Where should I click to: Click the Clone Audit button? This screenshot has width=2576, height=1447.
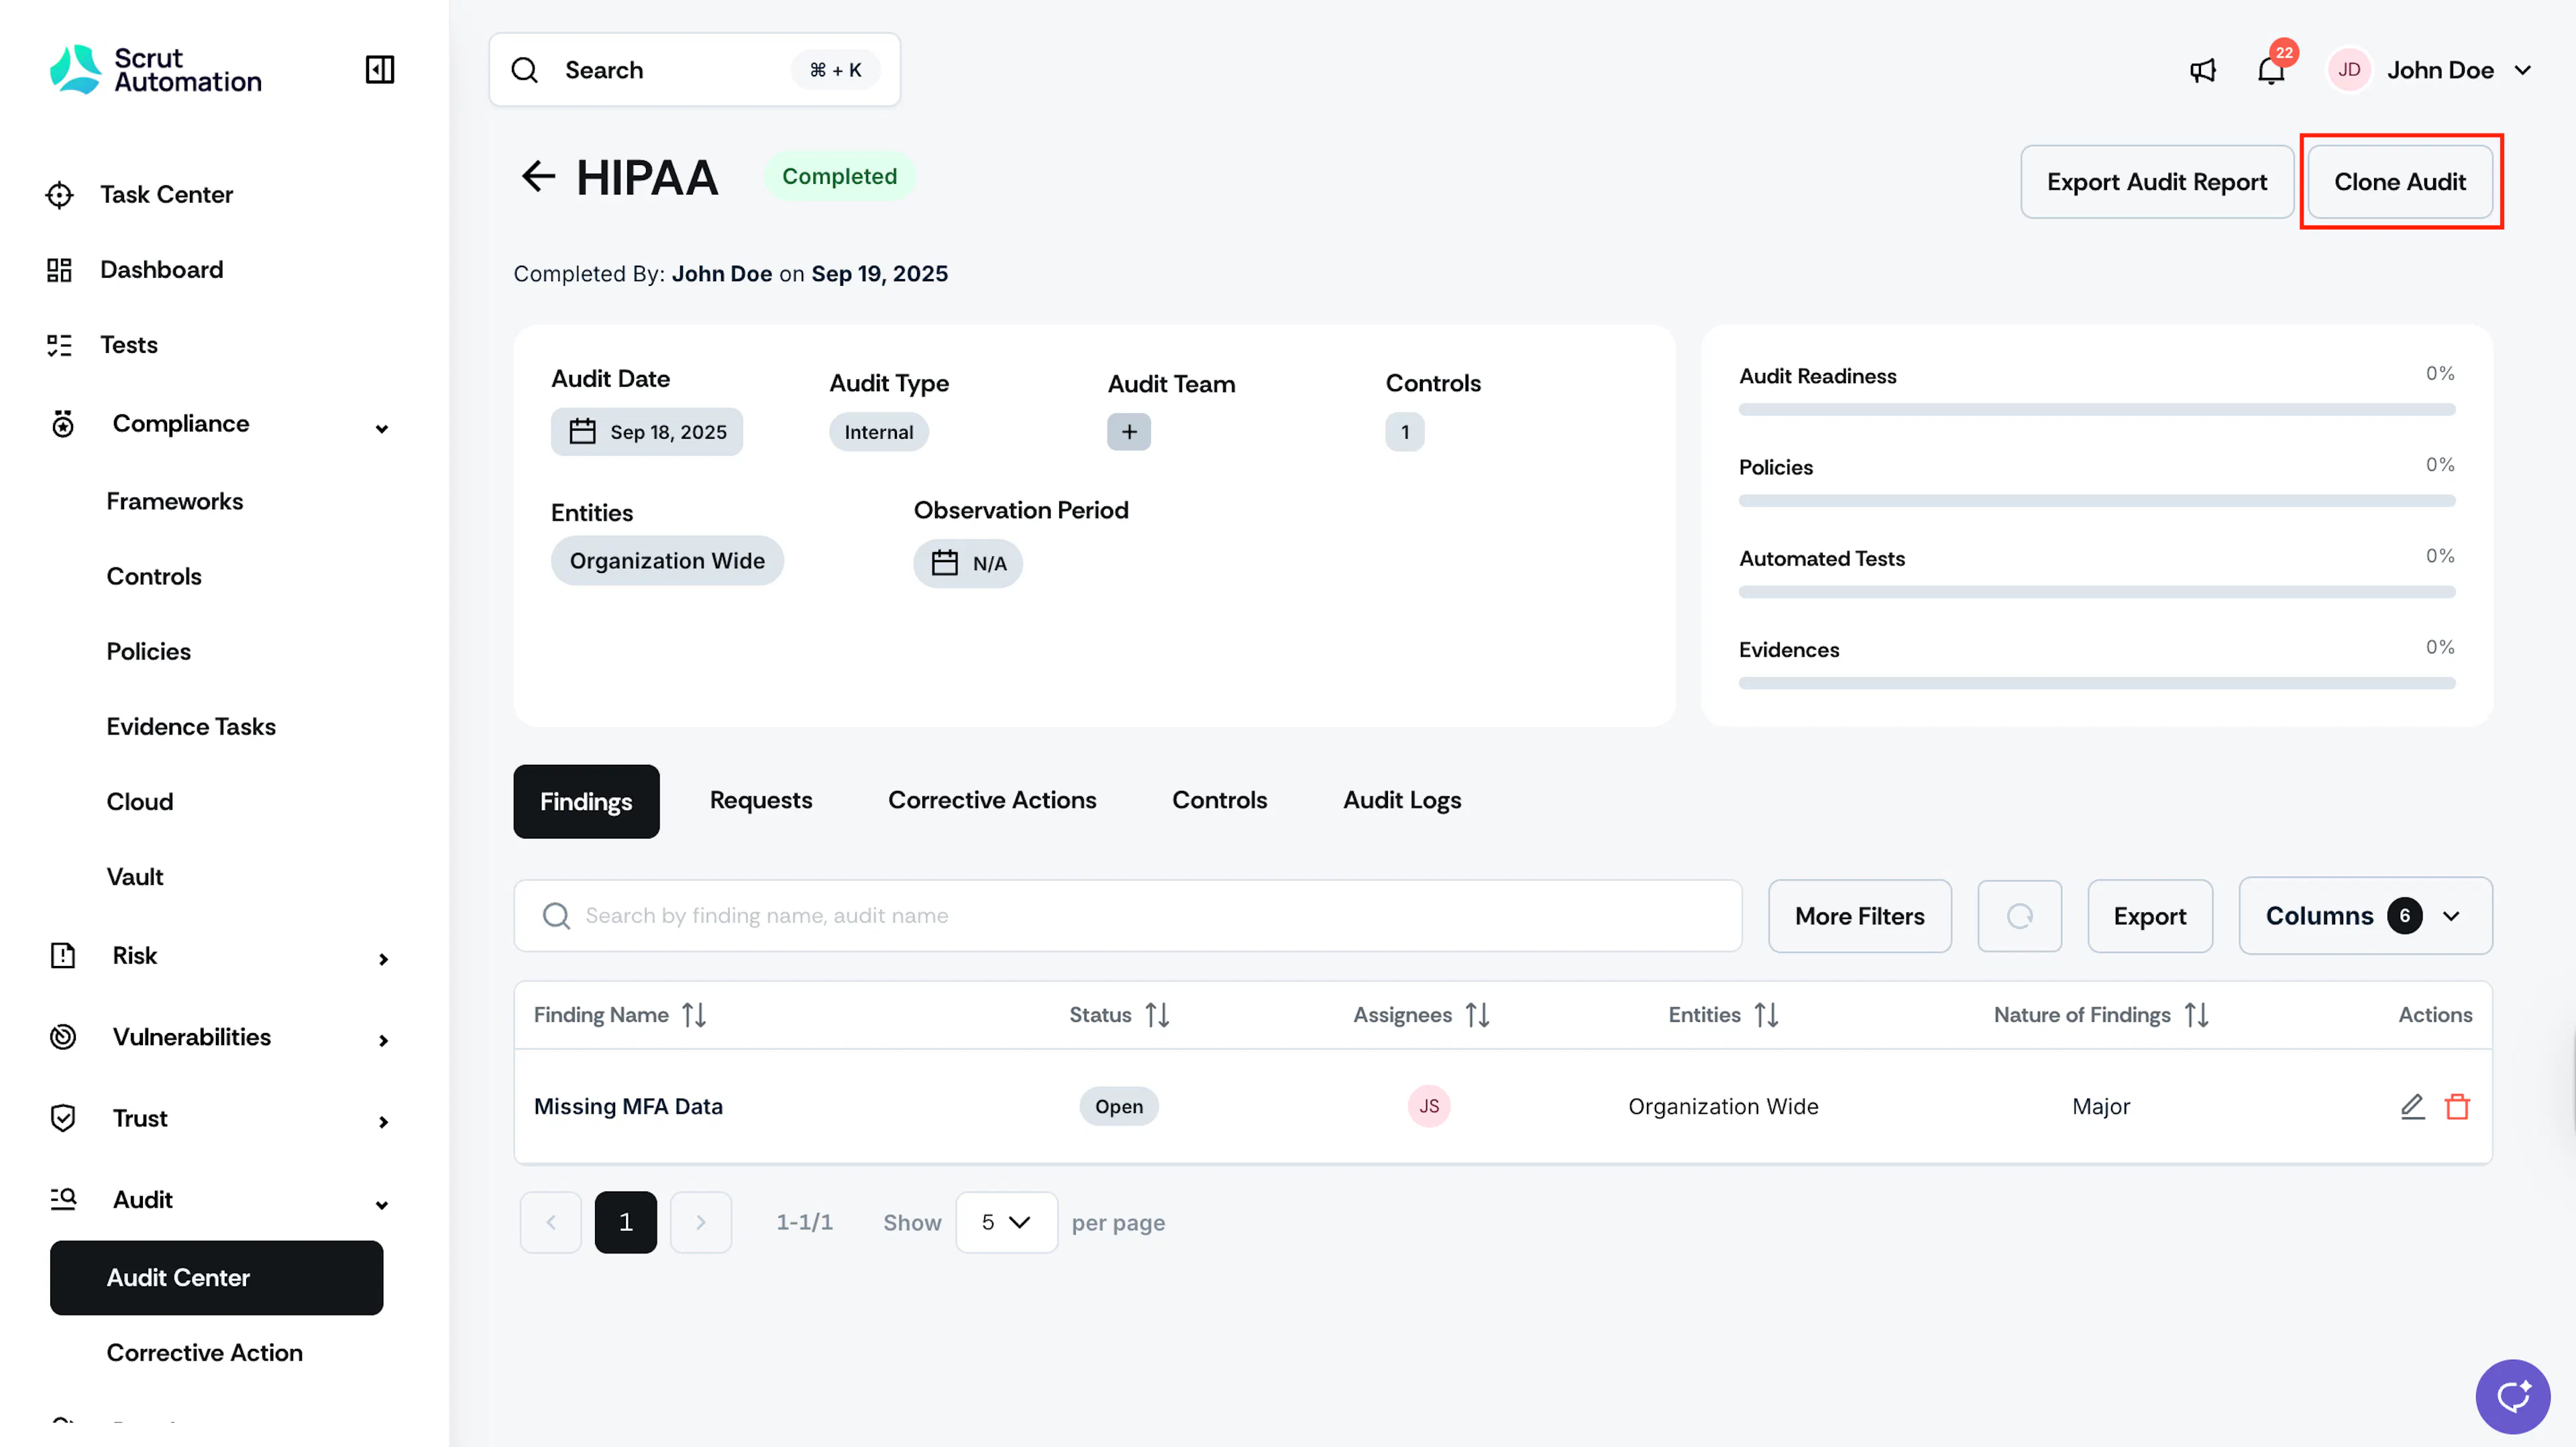[x=2400, y=182]
